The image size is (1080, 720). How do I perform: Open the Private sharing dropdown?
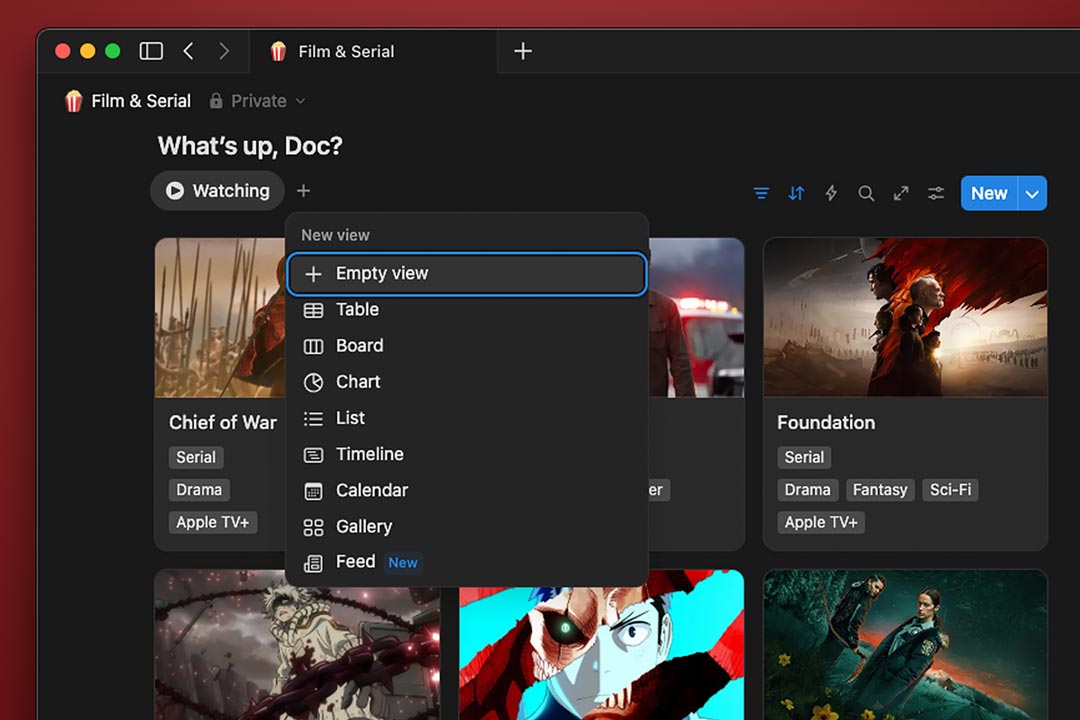pyautogui.click(x=258, y=101)
